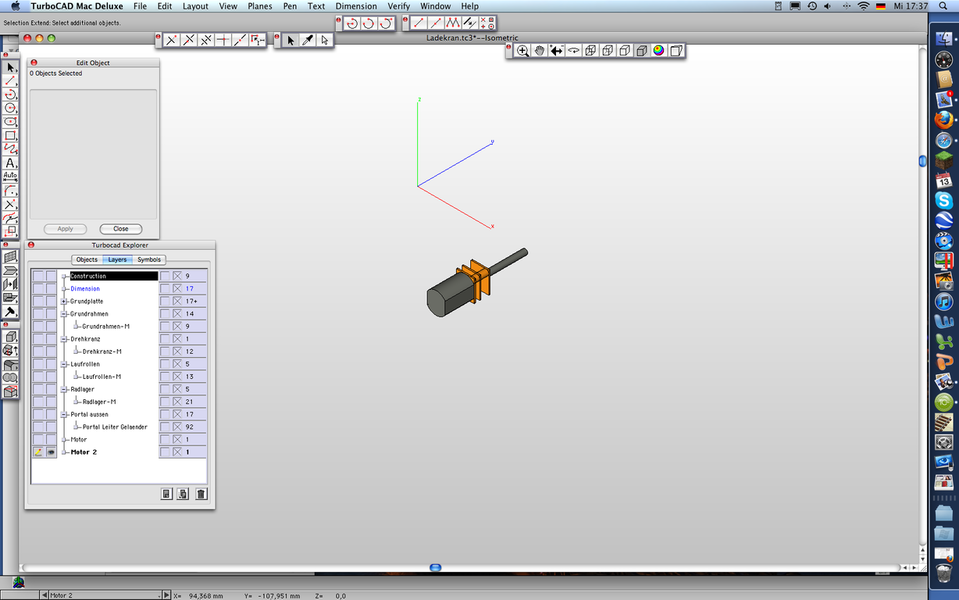The image size is (959, 600).
Task: Collapse the Grundrahmen layer group
Action: pos(64,314)
